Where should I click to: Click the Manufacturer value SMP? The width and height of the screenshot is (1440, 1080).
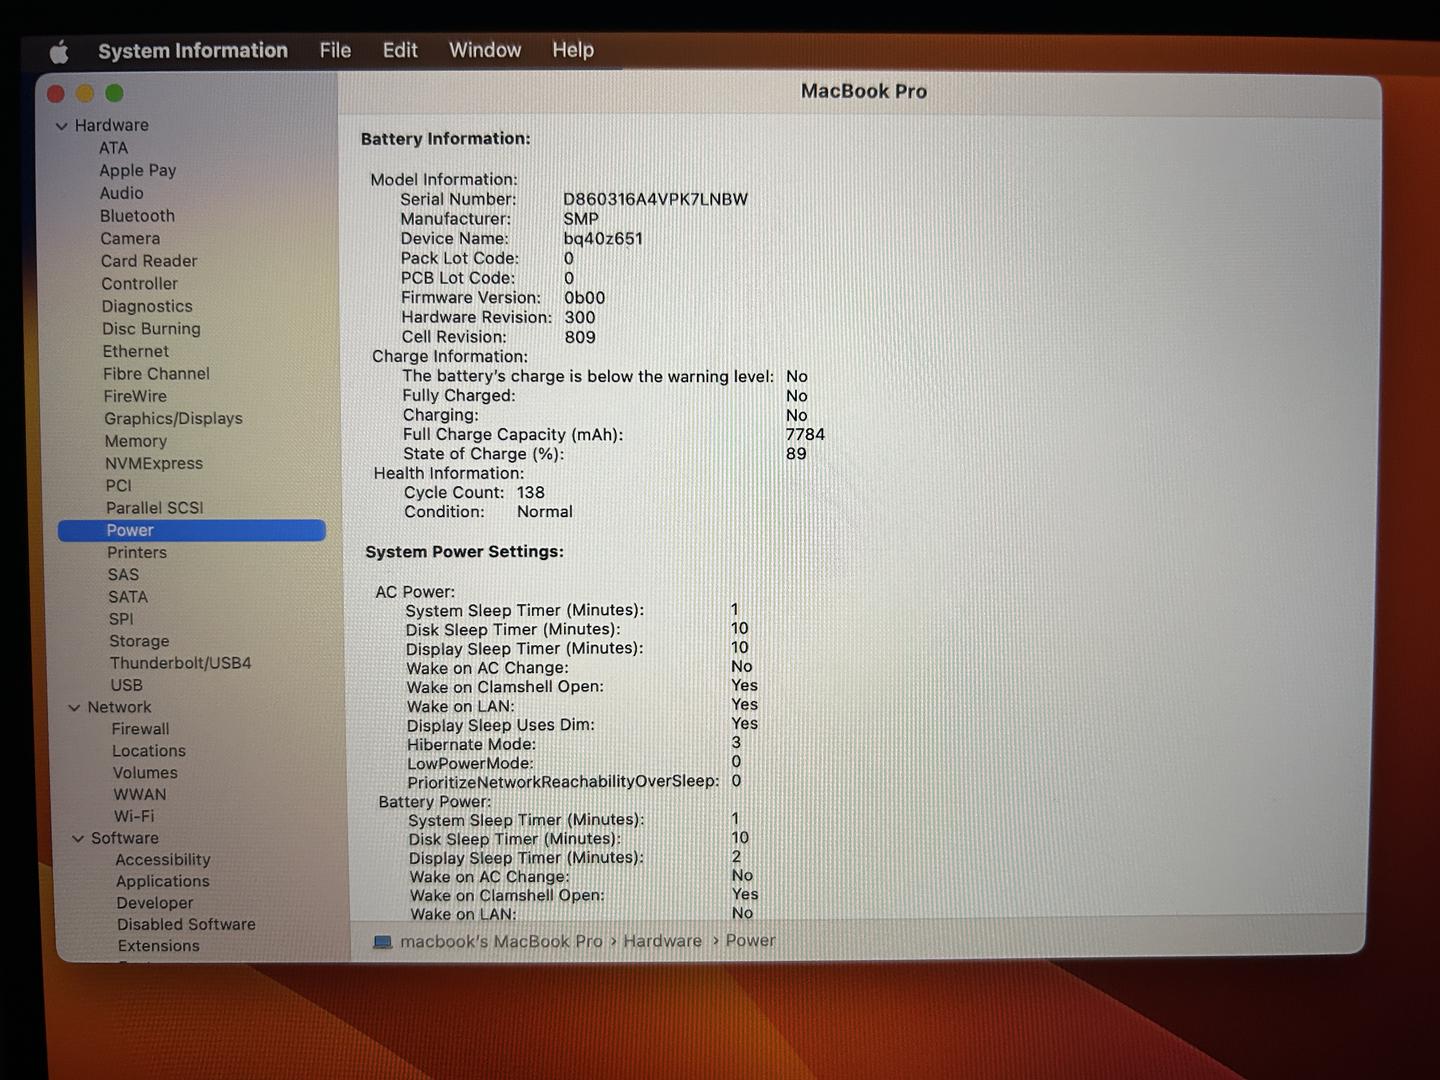tap(581, 219)
